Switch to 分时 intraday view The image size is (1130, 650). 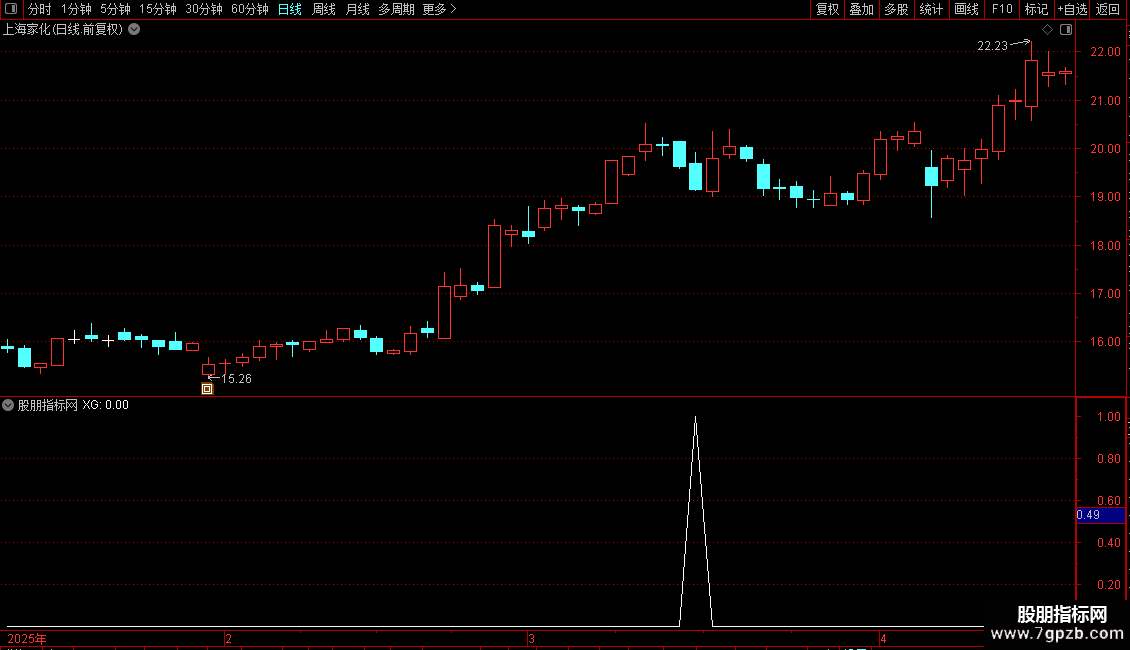coord(40,9)
